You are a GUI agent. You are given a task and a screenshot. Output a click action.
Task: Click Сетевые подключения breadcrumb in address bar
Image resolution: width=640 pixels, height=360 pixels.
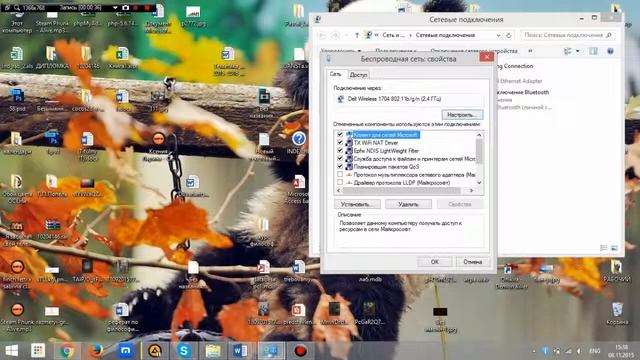click(x=445, y=35)
